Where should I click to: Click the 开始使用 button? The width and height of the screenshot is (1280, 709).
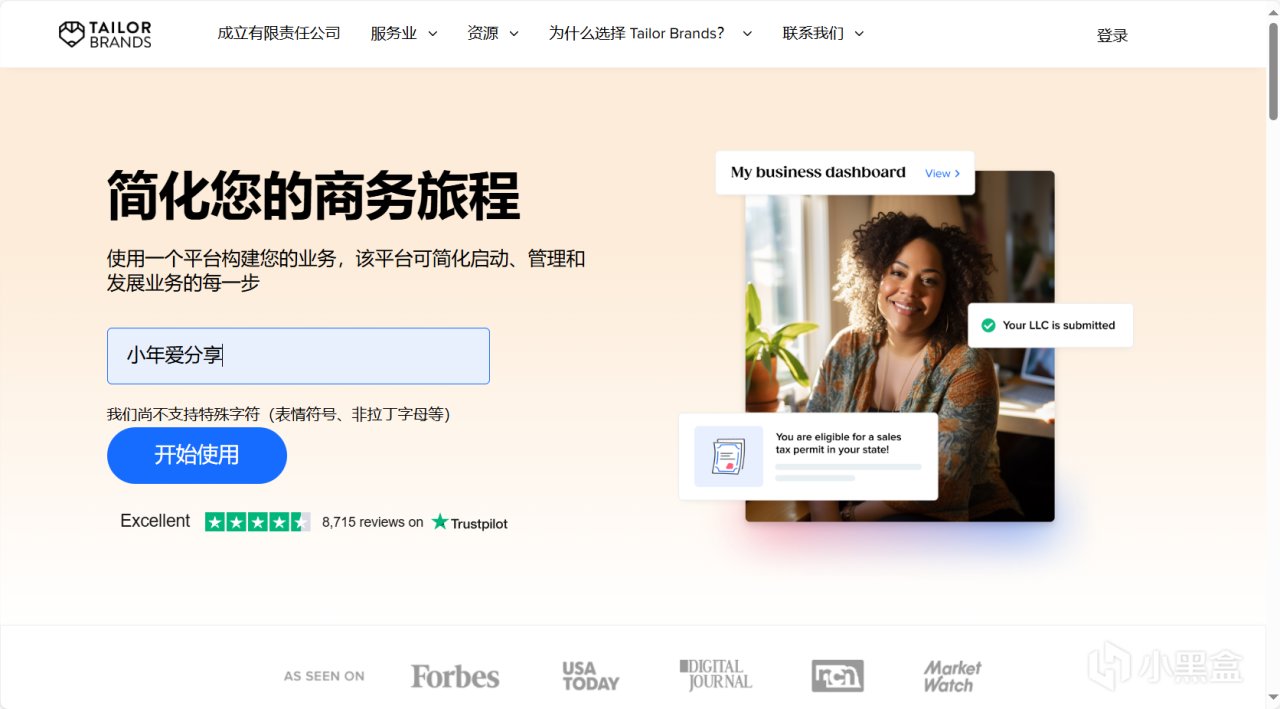click(x=197, y=455)
